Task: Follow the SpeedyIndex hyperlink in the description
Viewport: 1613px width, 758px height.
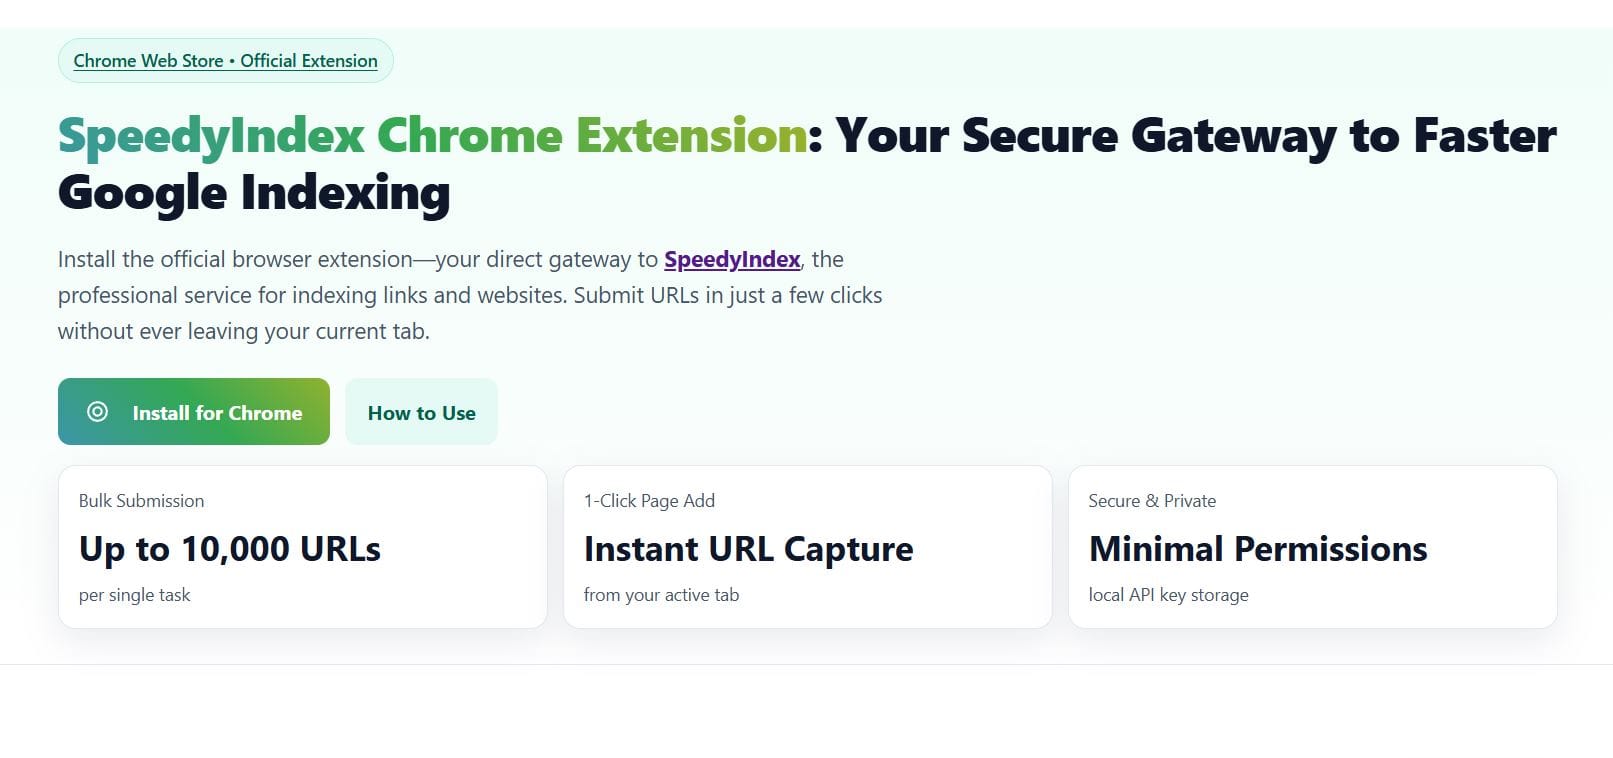Action: tap(732, 260)
